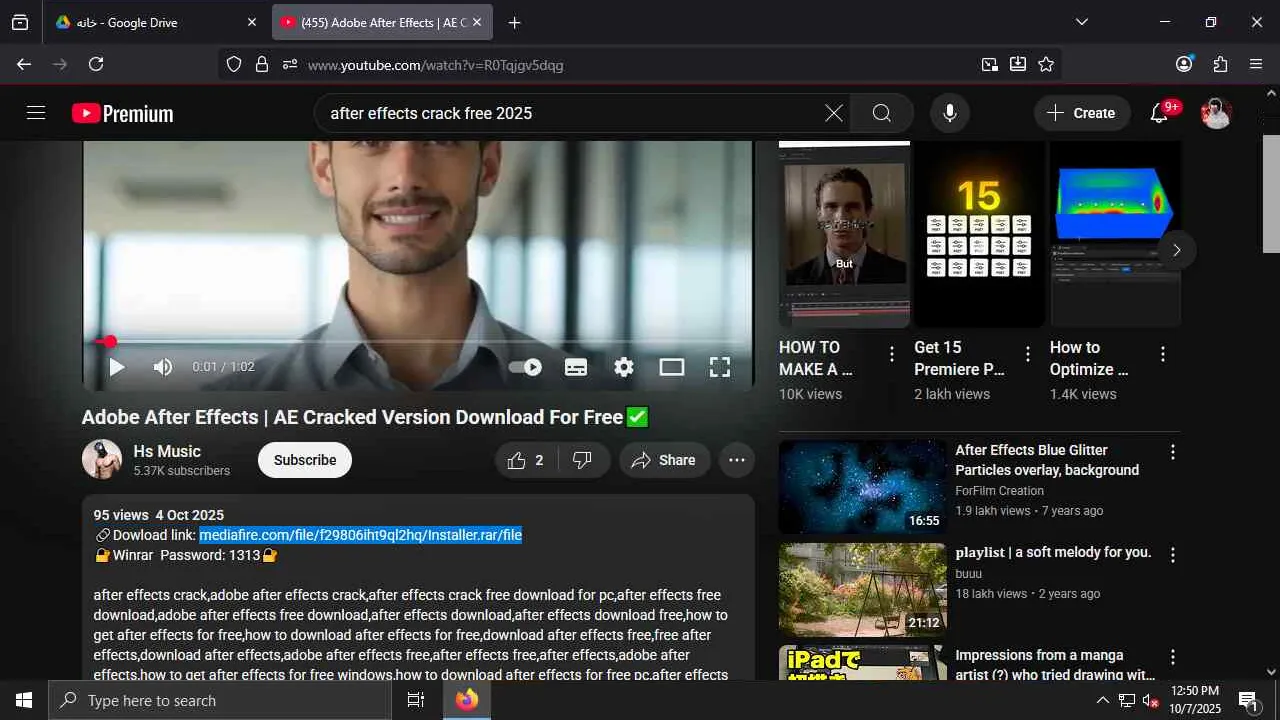Dislike the video
The width and height of the screenshot is (1280, 720).
(x=583, y=460)
